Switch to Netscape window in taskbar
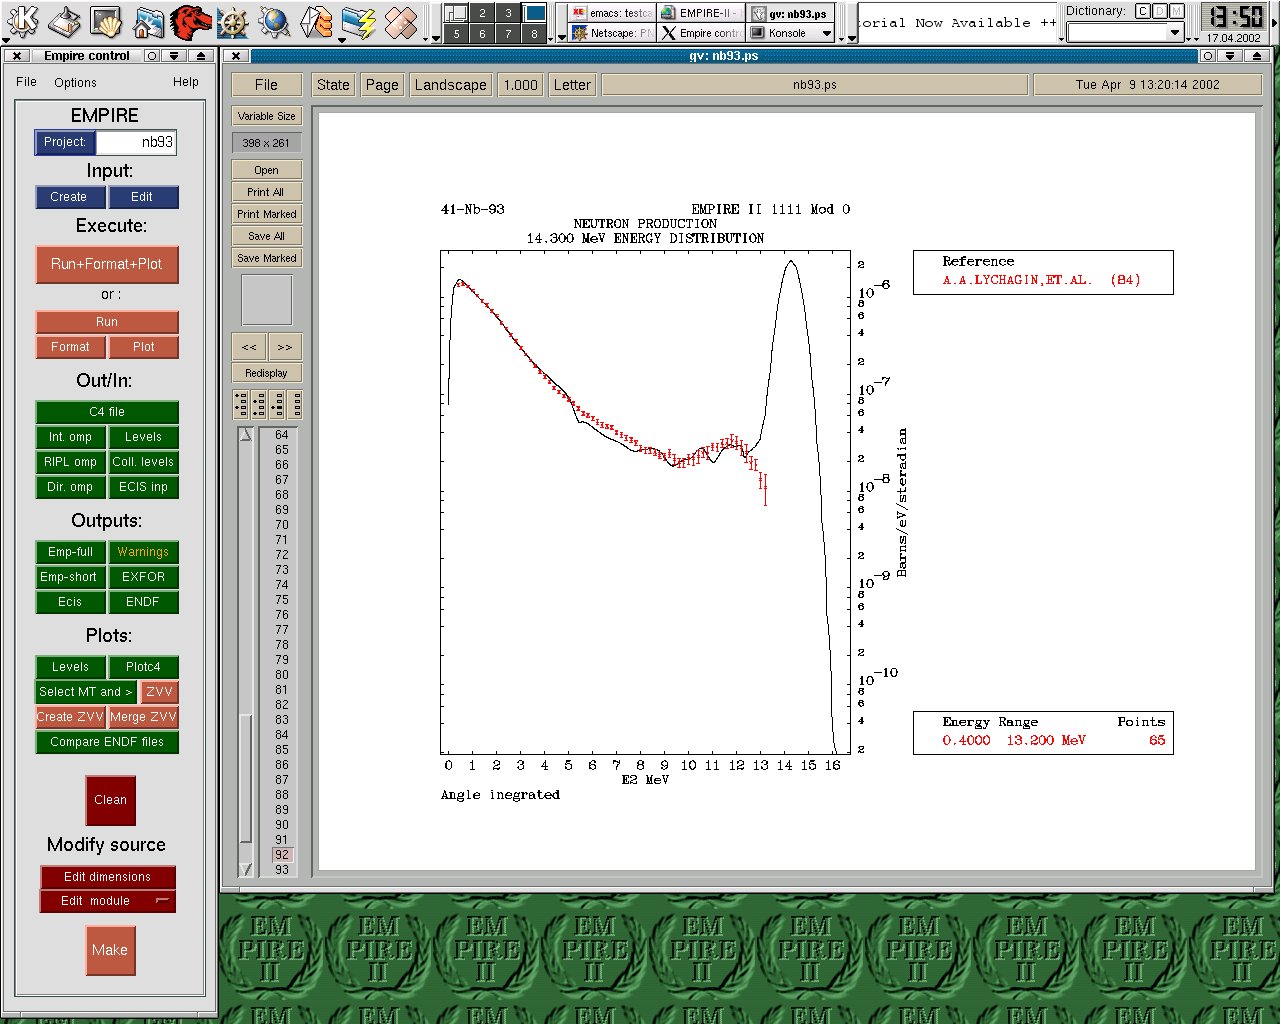The height and width of the screenshot is (1024, 1280). pyautogui.click(x=612, y=33)
